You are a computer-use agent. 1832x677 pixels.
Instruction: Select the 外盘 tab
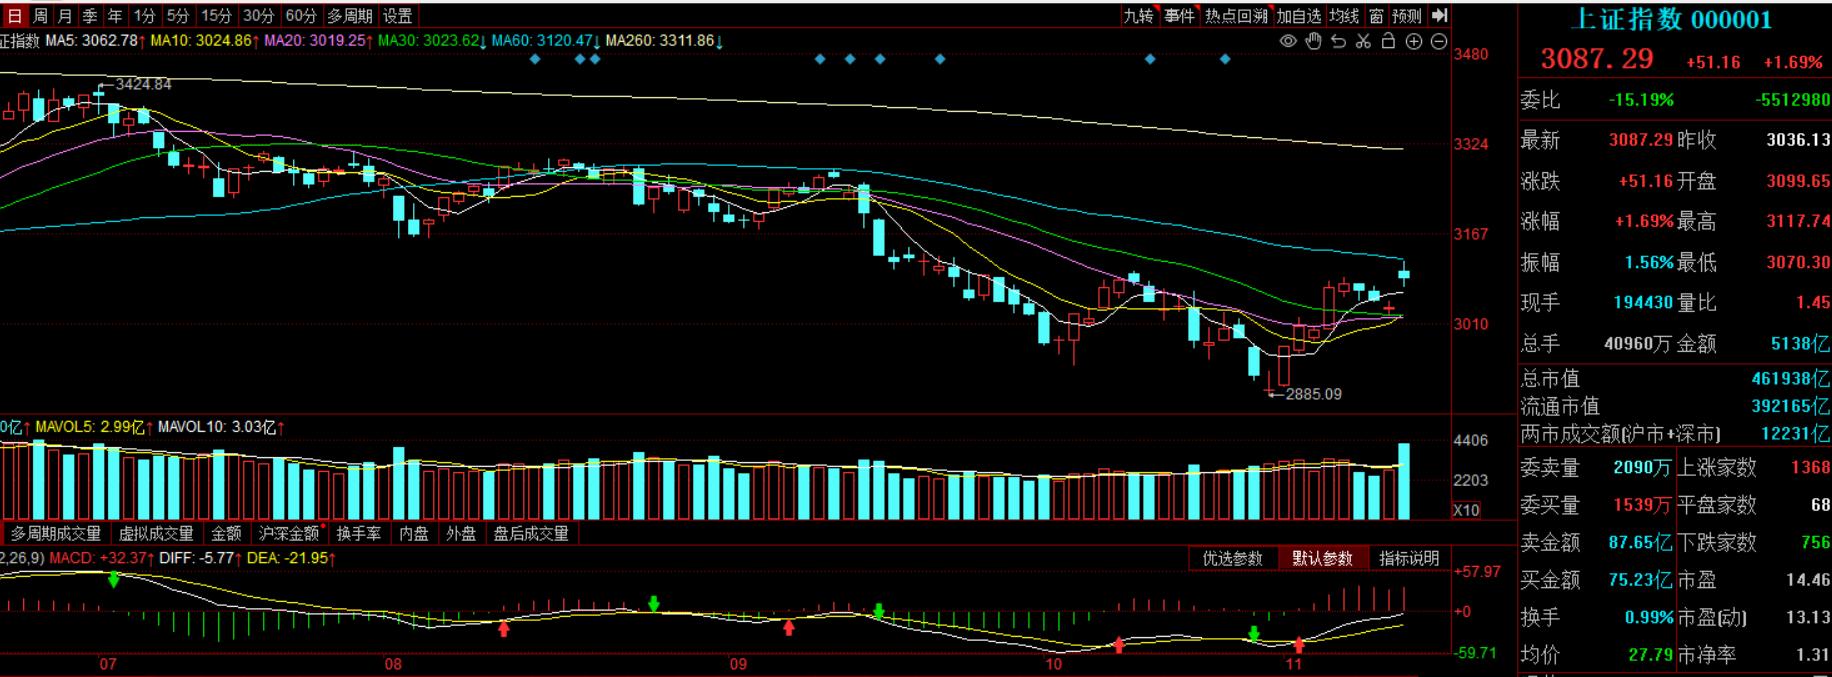pyautogui.click(x=461, y=534)
